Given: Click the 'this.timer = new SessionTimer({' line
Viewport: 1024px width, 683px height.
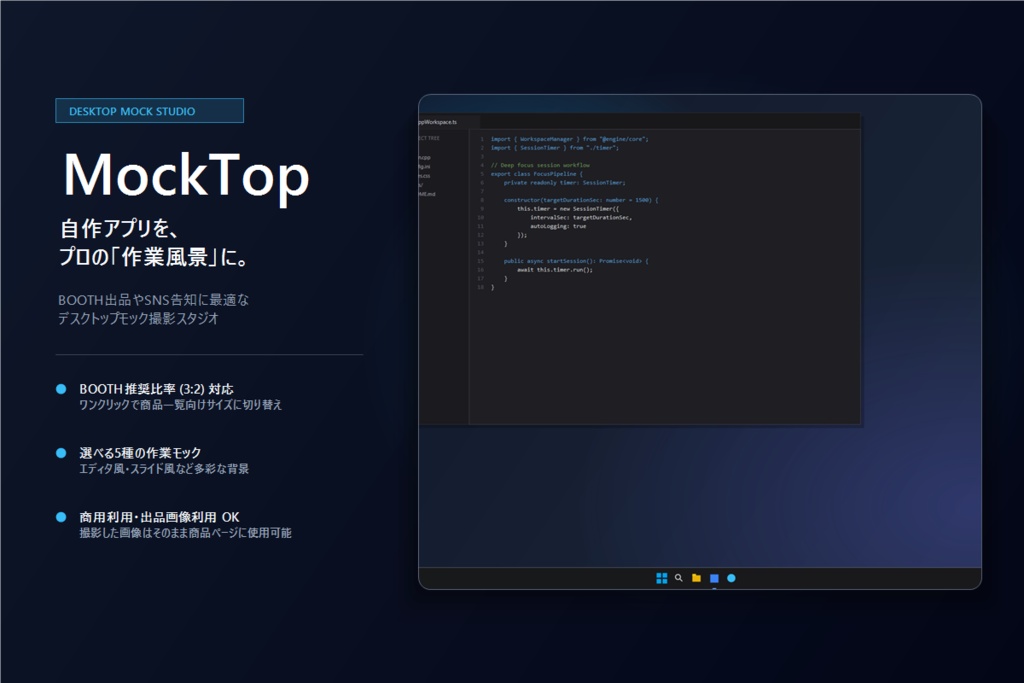Looking at the screenshot, I should (x=568, y=209).
